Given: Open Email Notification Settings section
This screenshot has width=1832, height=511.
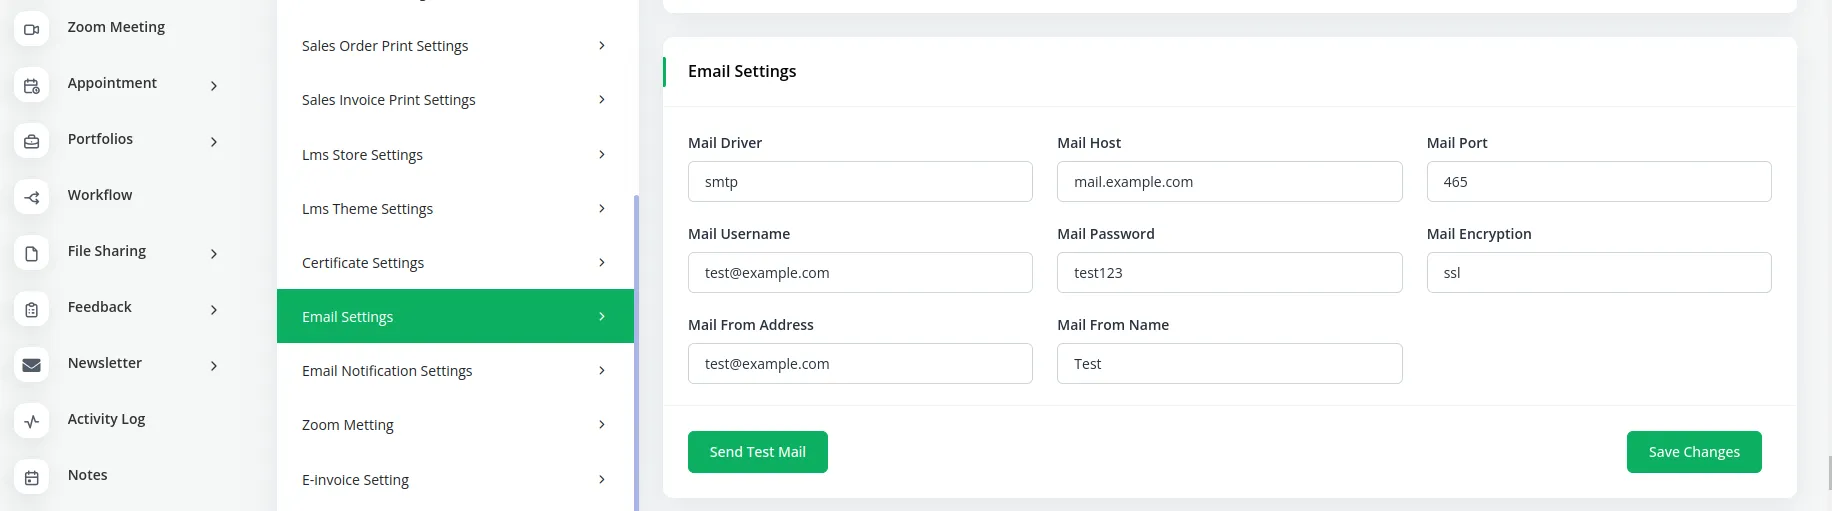Looking at the screenshot, I should [455, 371].
